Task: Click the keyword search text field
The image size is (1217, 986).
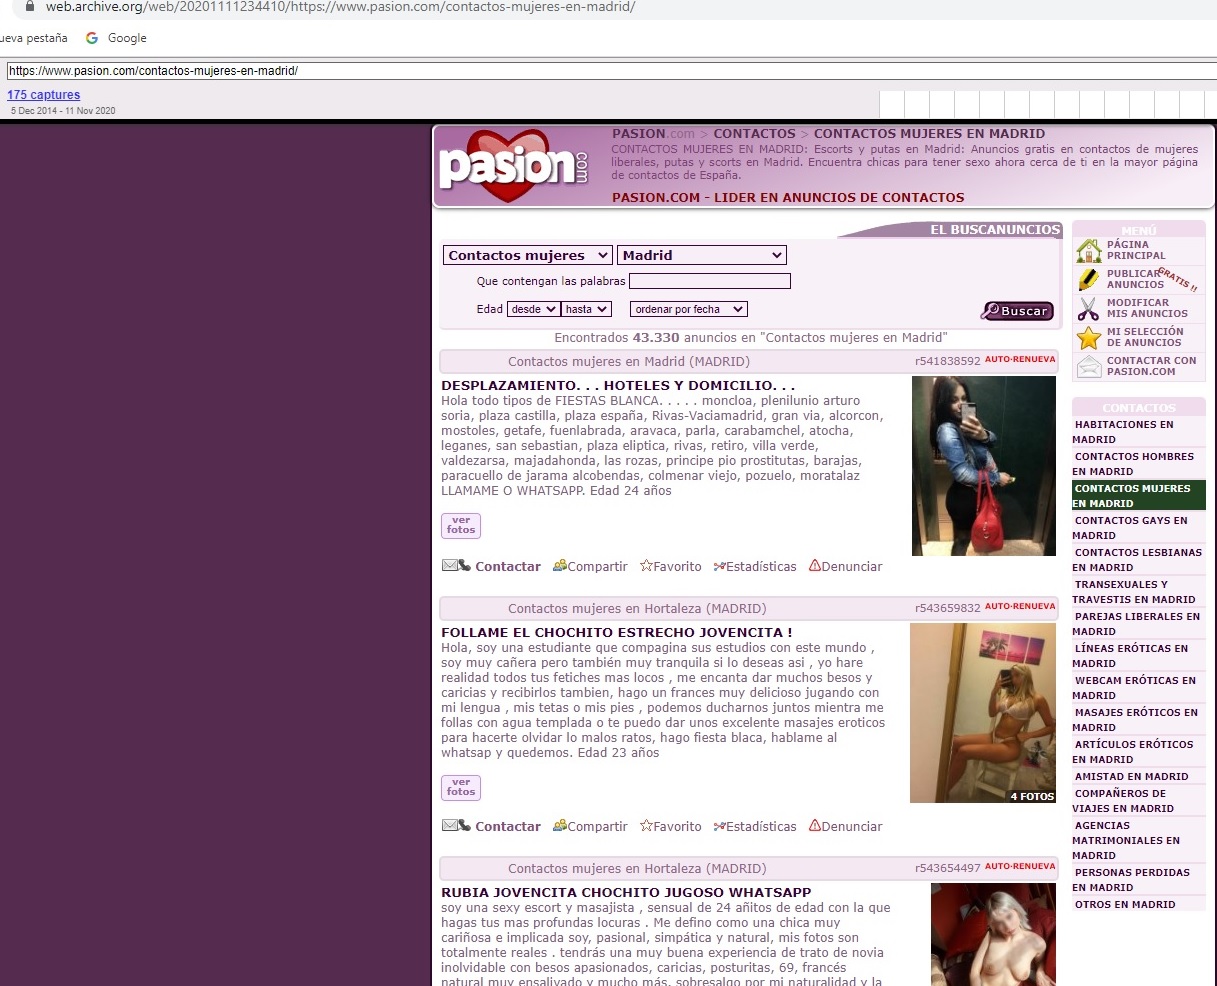Action: (710, 281)
